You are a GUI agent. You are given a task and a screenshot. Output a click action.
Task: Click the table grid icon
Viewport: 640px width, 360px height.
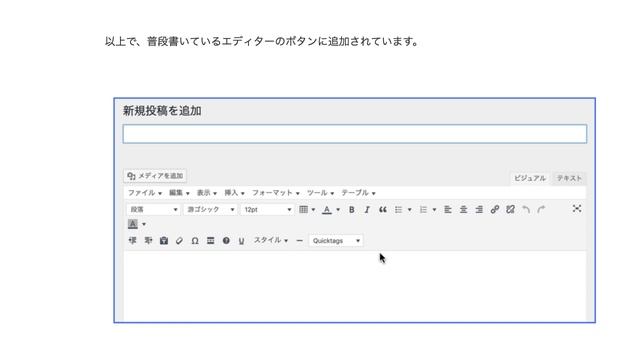[x=303, y=210]
